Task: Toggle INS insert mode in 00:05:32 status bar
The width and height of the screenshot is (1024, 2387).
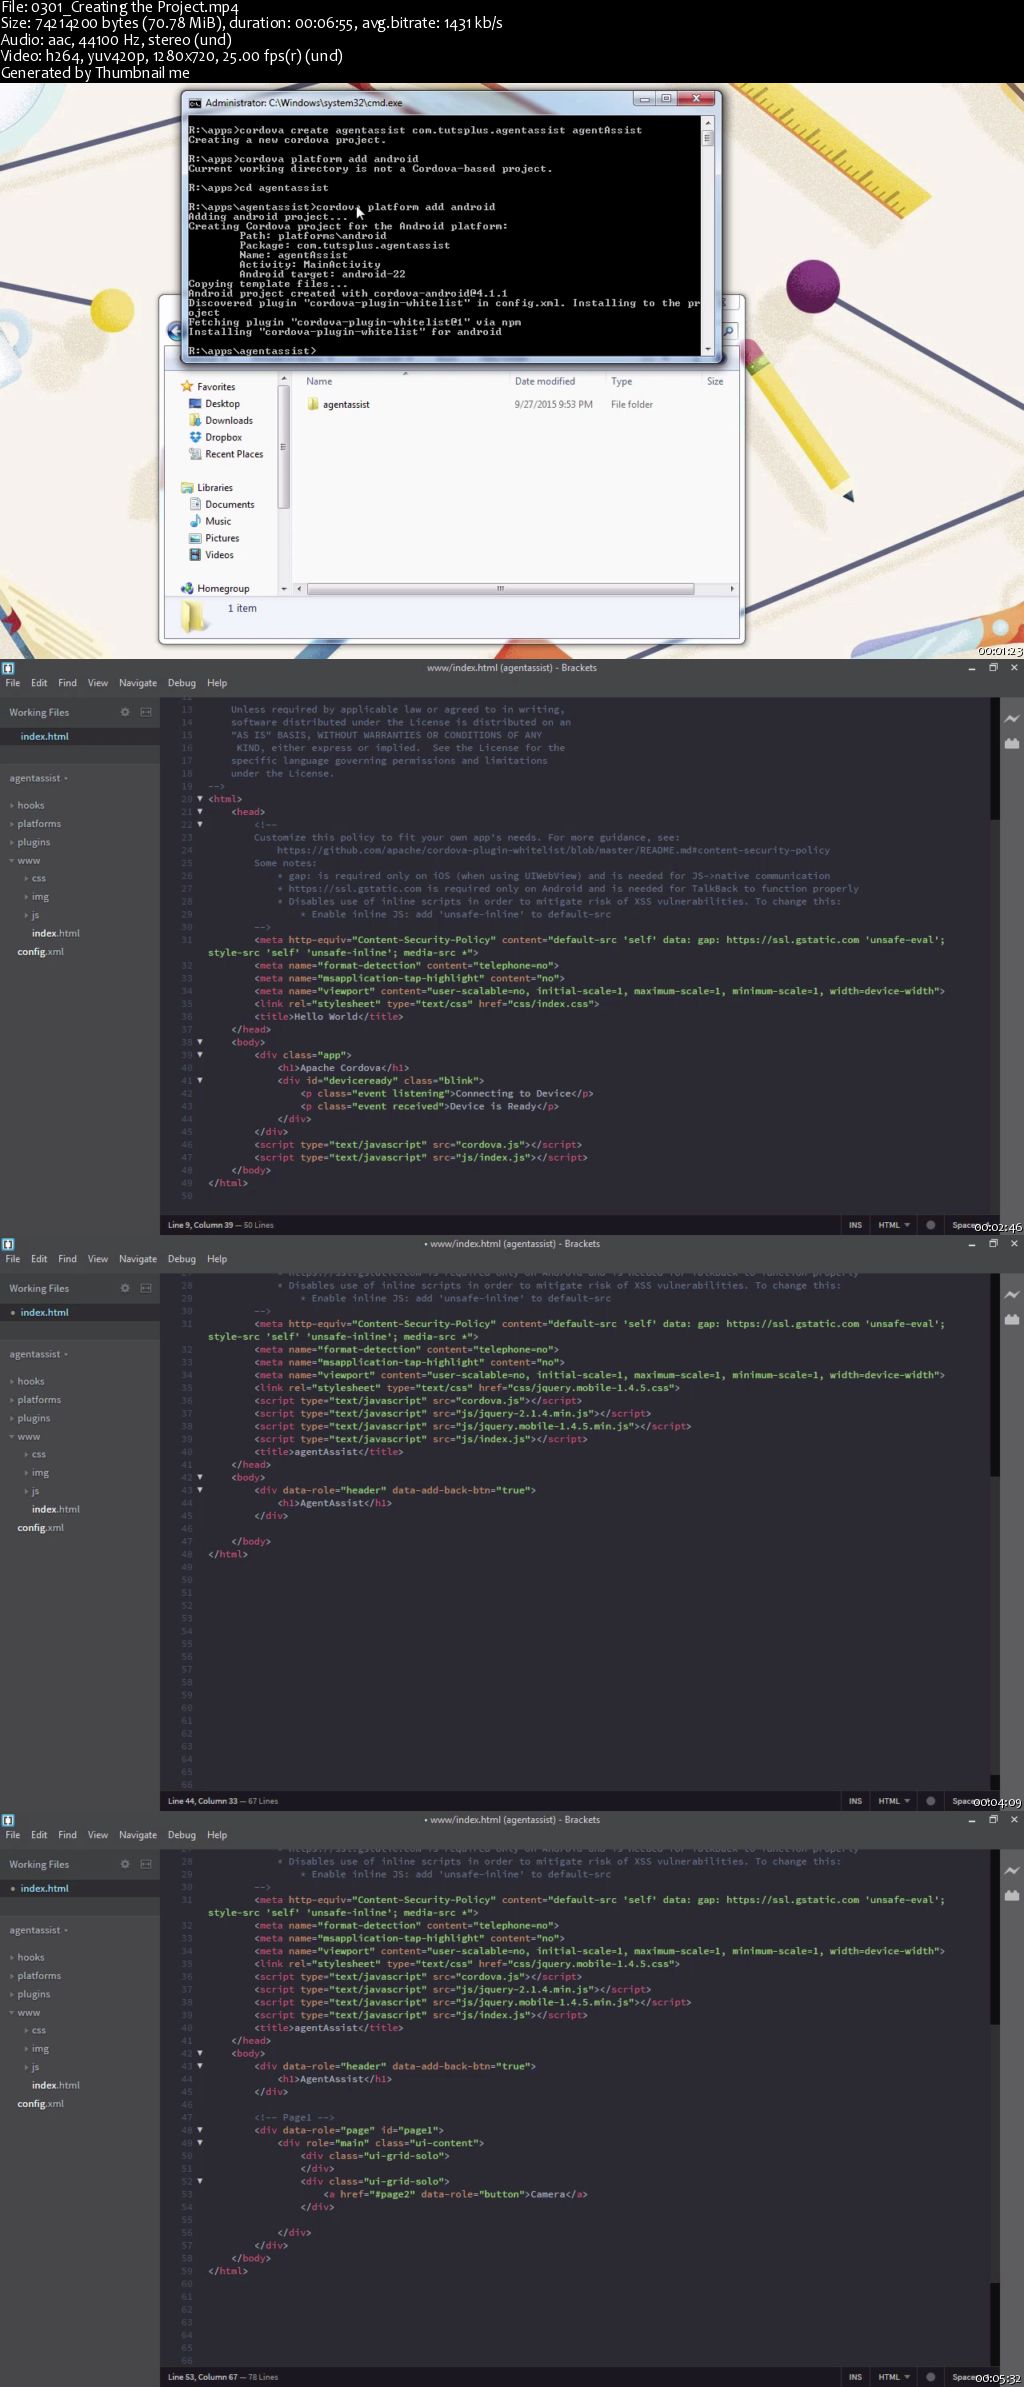Action: click(855, 2377)
